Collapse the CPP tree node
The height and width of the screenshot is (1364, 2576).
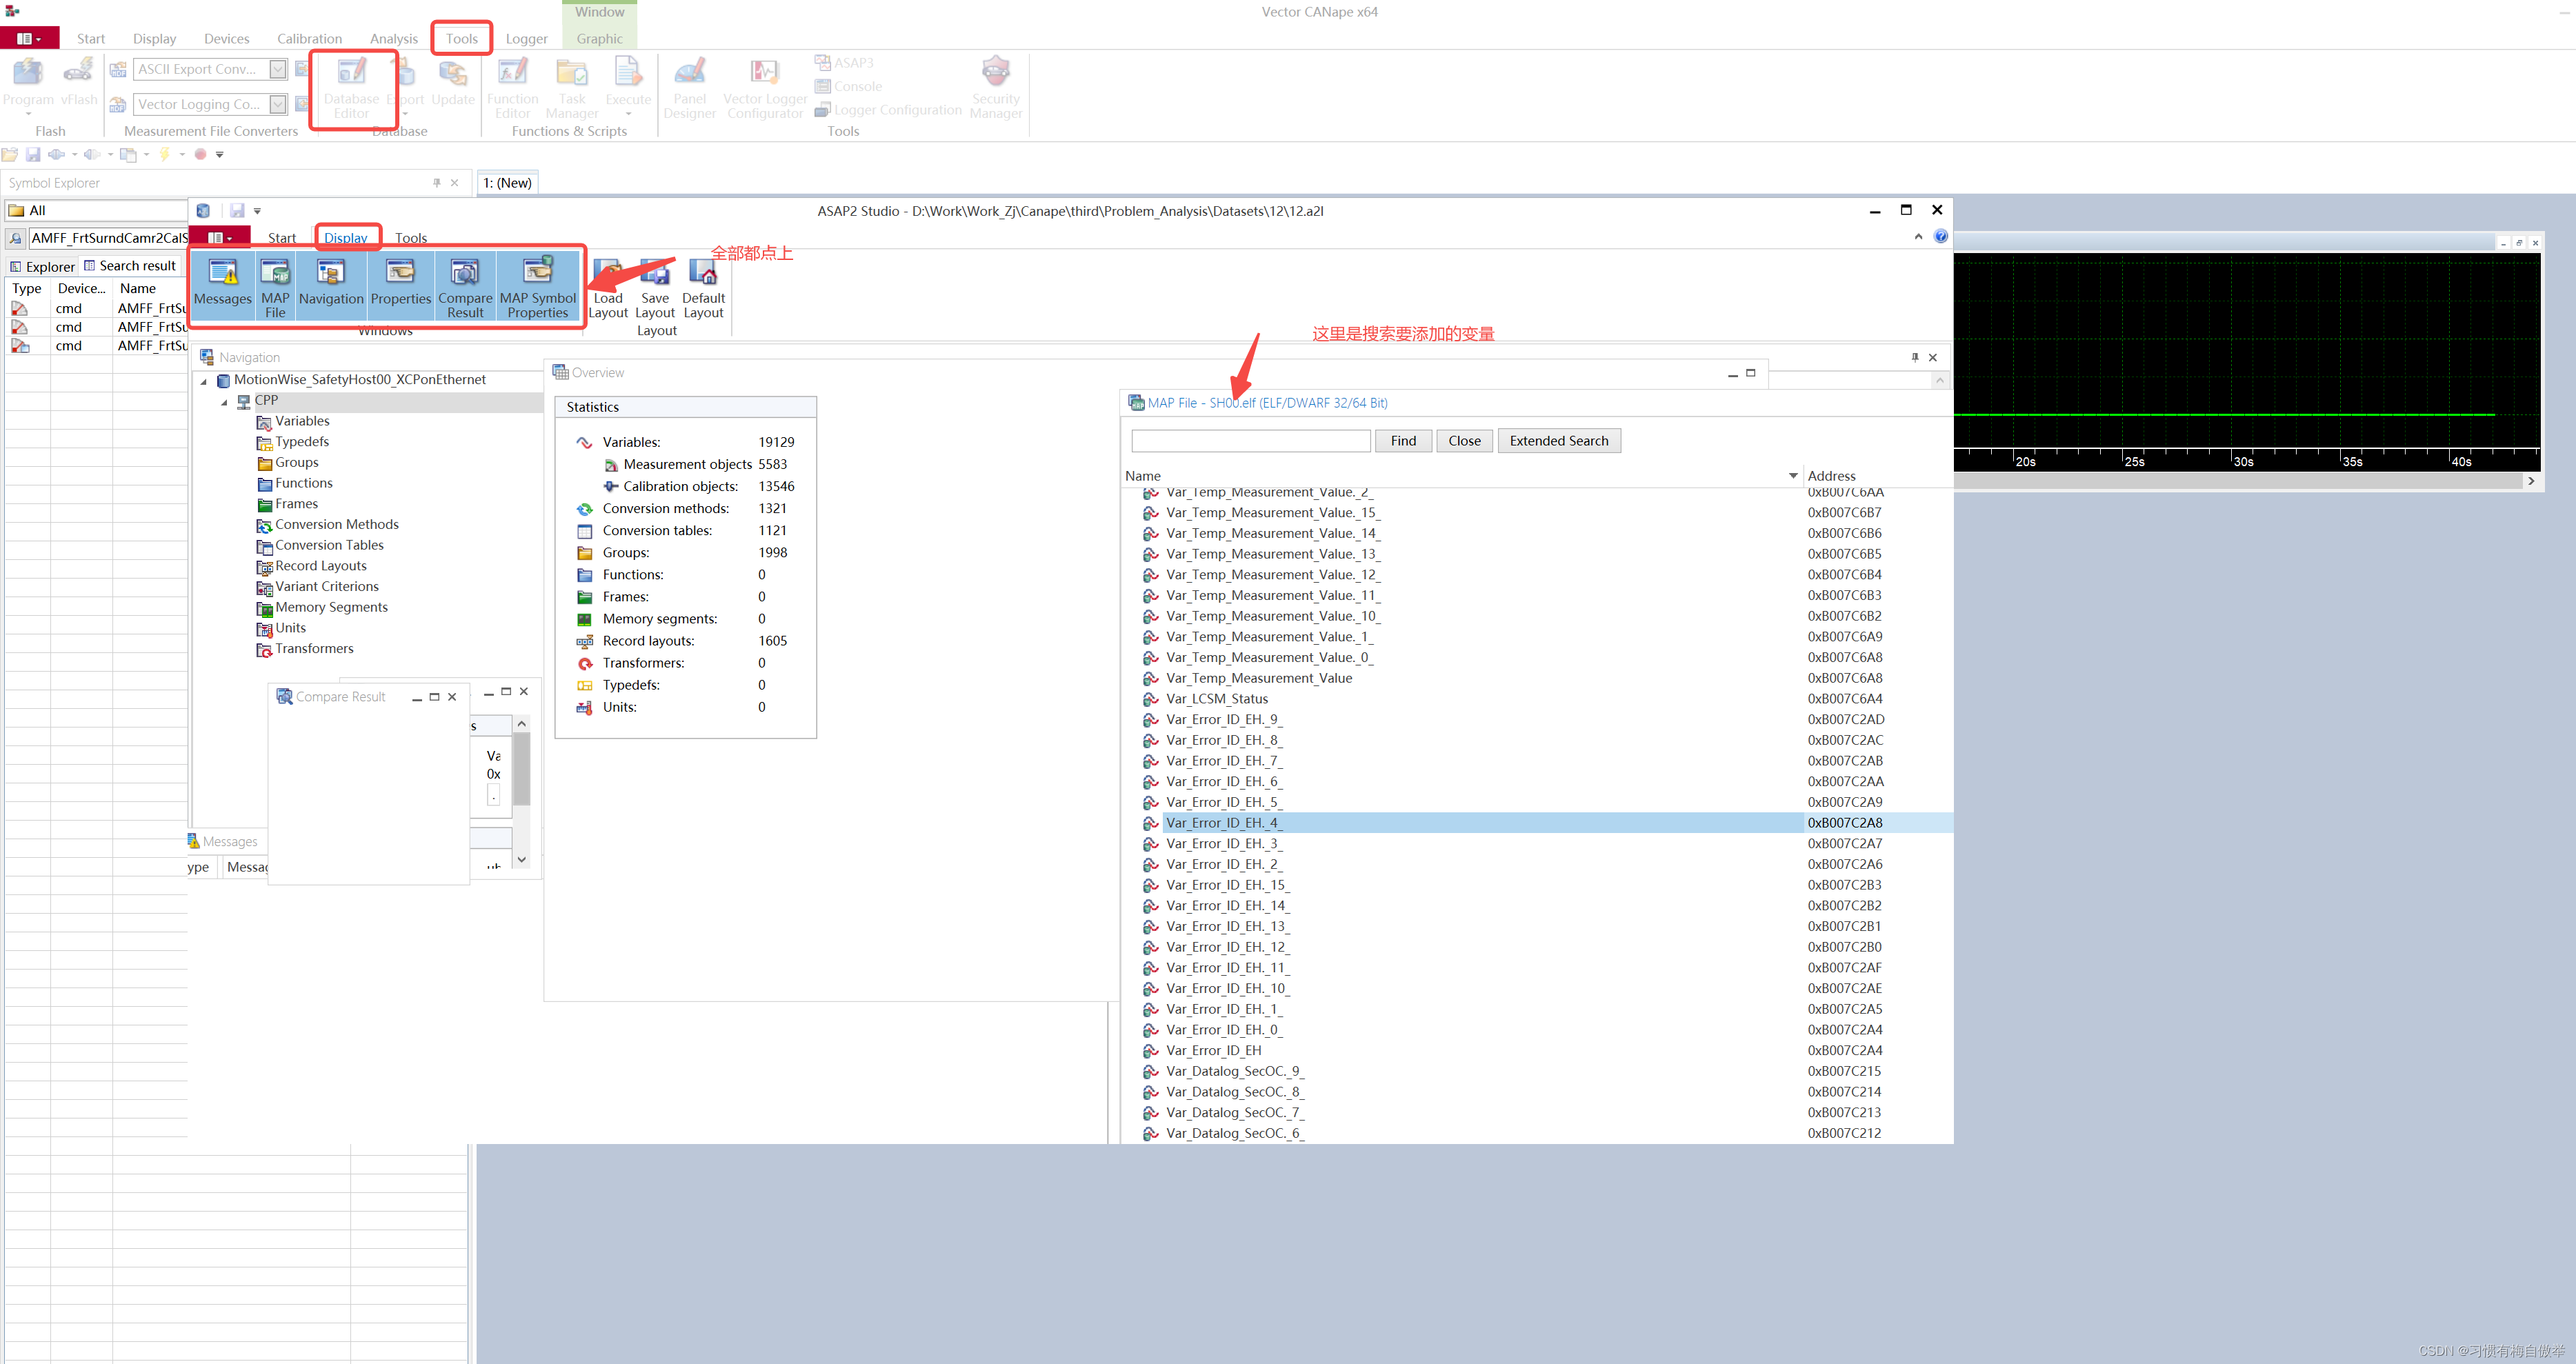point(225,402)
